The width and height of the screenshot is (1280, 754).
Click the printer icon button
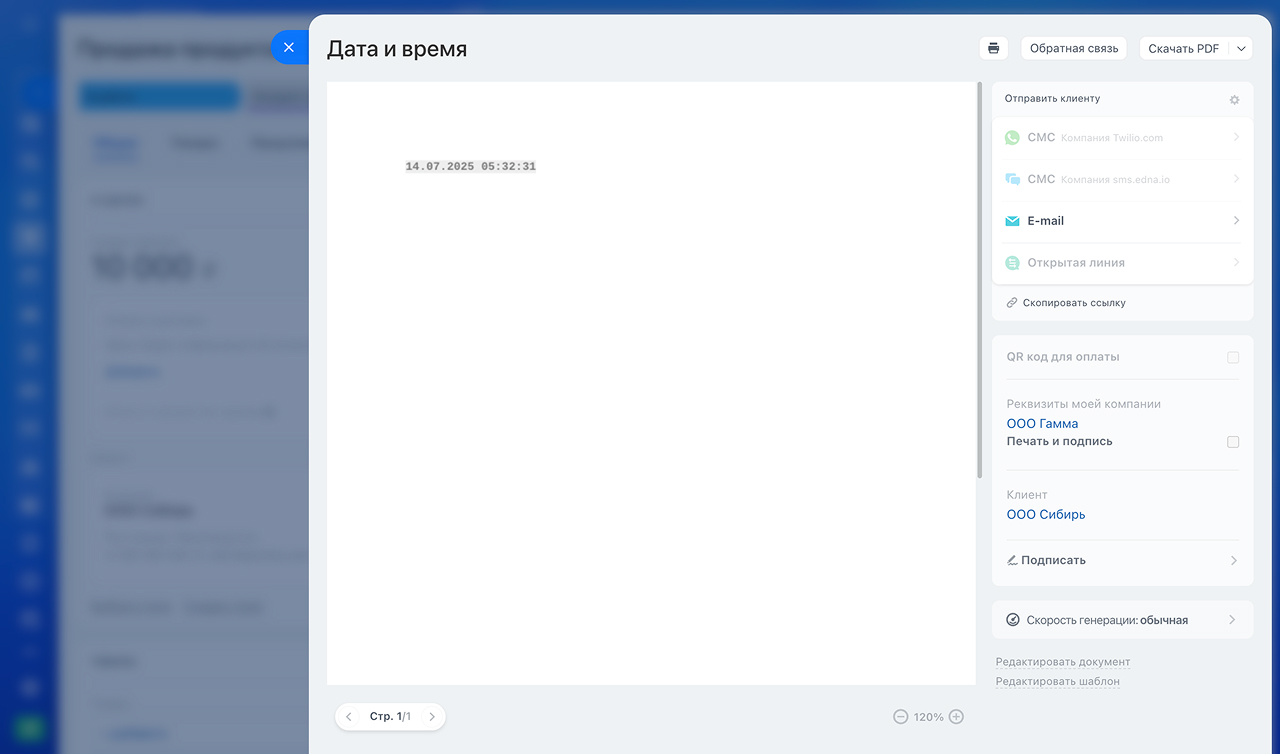(993, 48)
